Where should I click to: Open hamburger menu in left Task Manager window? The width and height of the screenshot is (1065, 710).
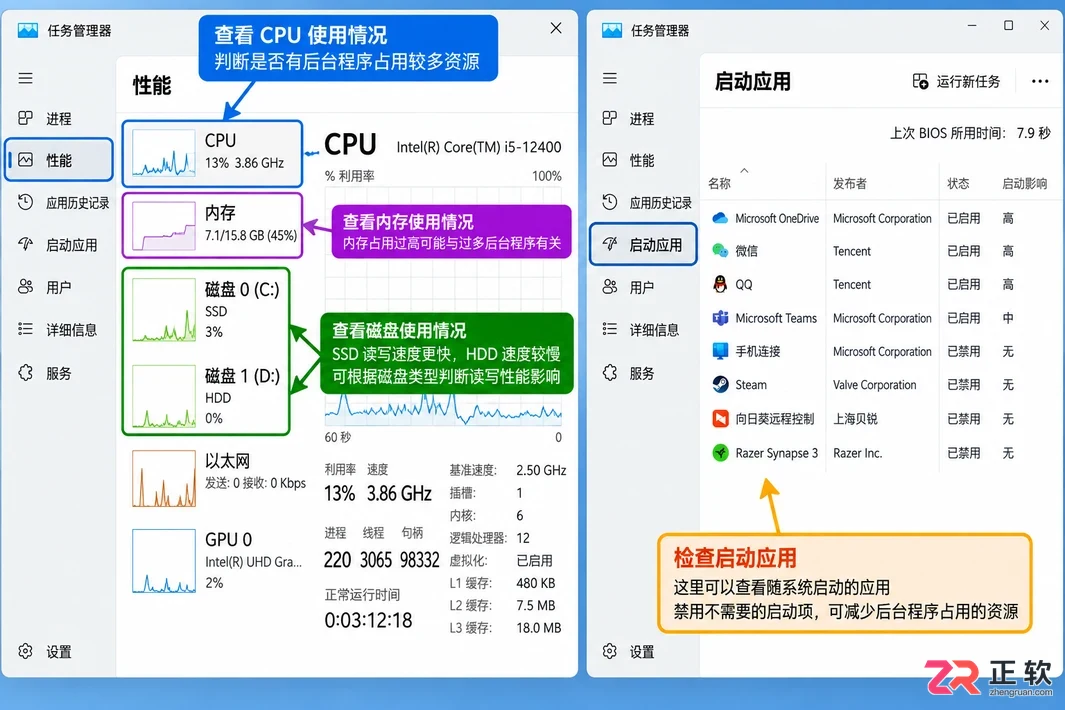coord(25,78)
